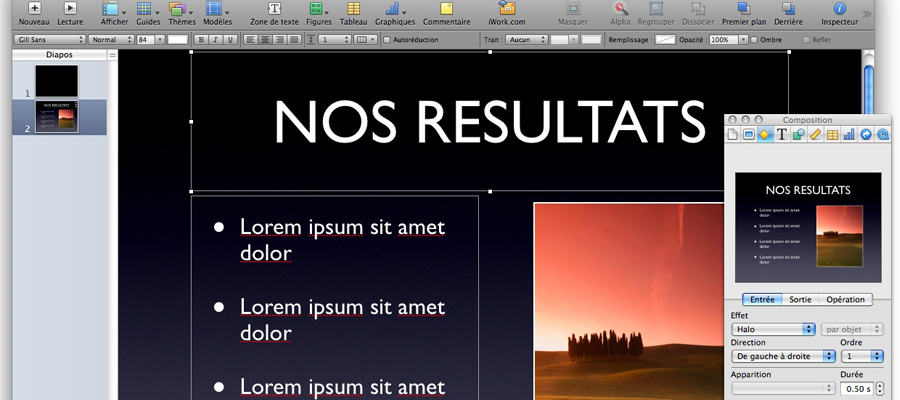
Task: Align text left
Action: click(250, 40)
